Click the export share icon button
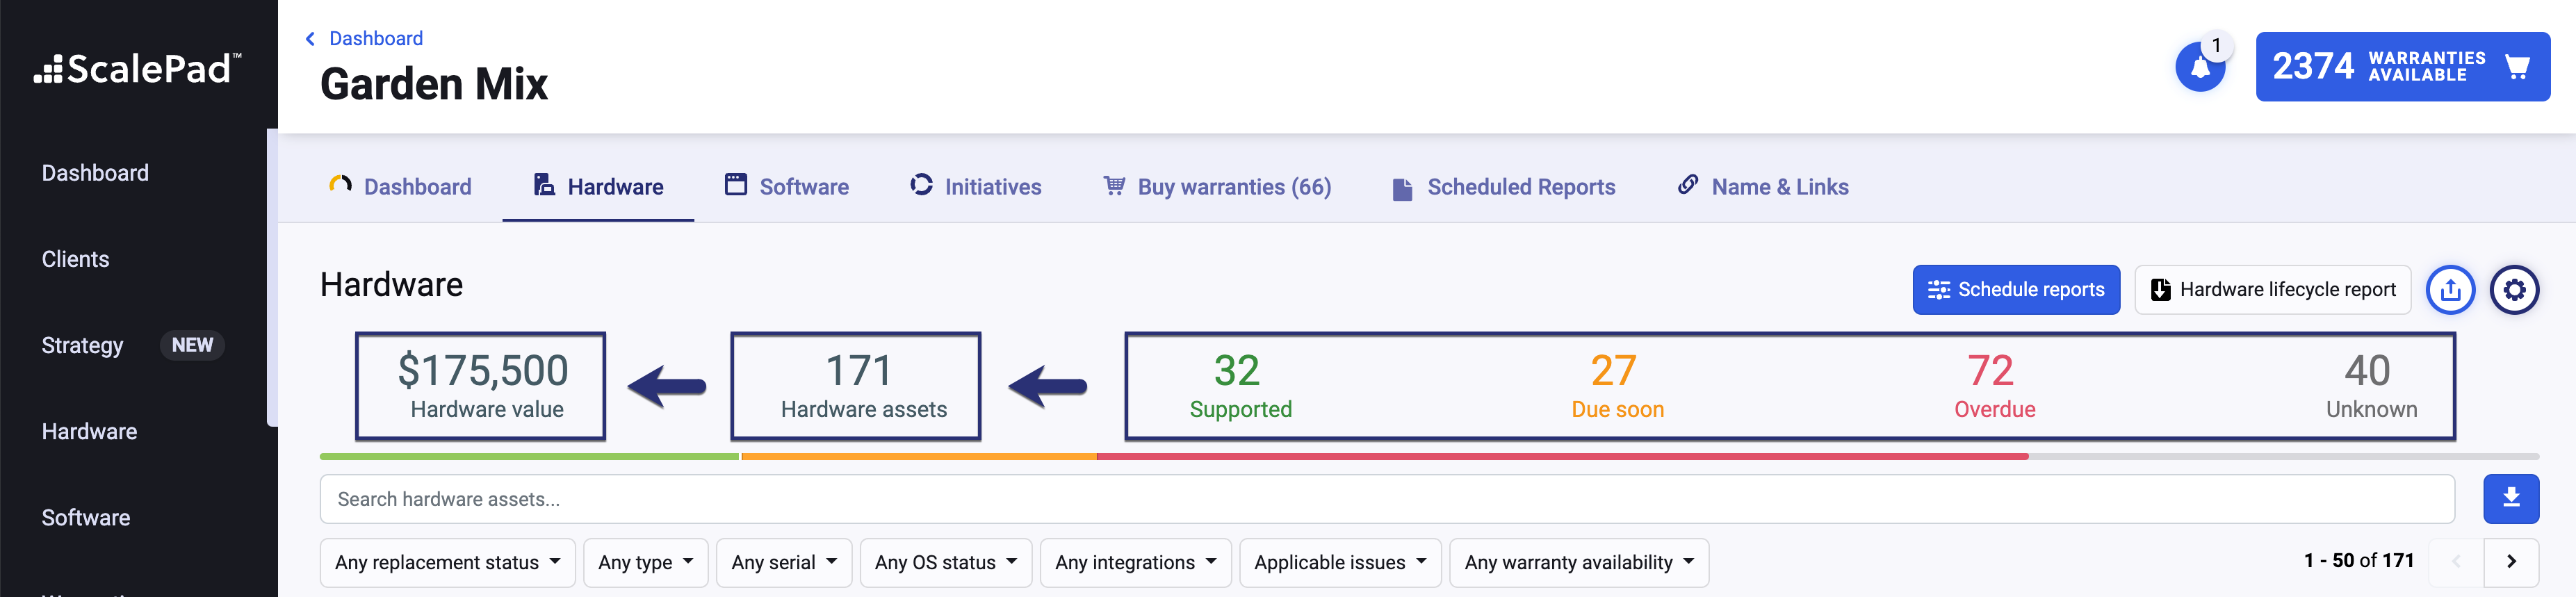The height and width of the screenshot is (597, 2576). pos(2450,290)
